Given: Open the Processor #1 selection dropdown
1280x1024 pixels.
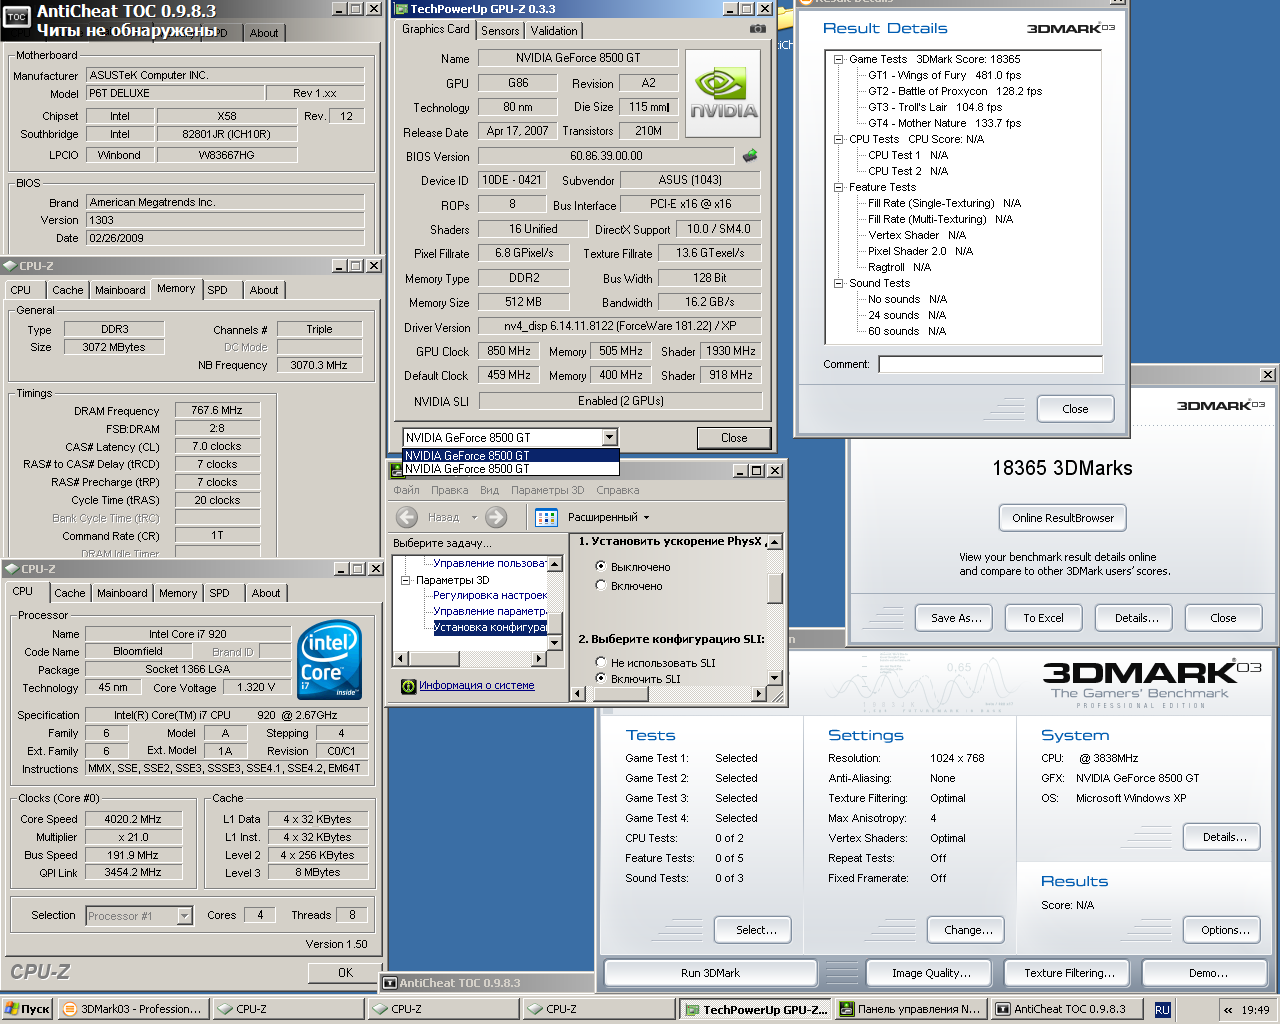Looking at the screenshot, I should [x=184, y=915].
